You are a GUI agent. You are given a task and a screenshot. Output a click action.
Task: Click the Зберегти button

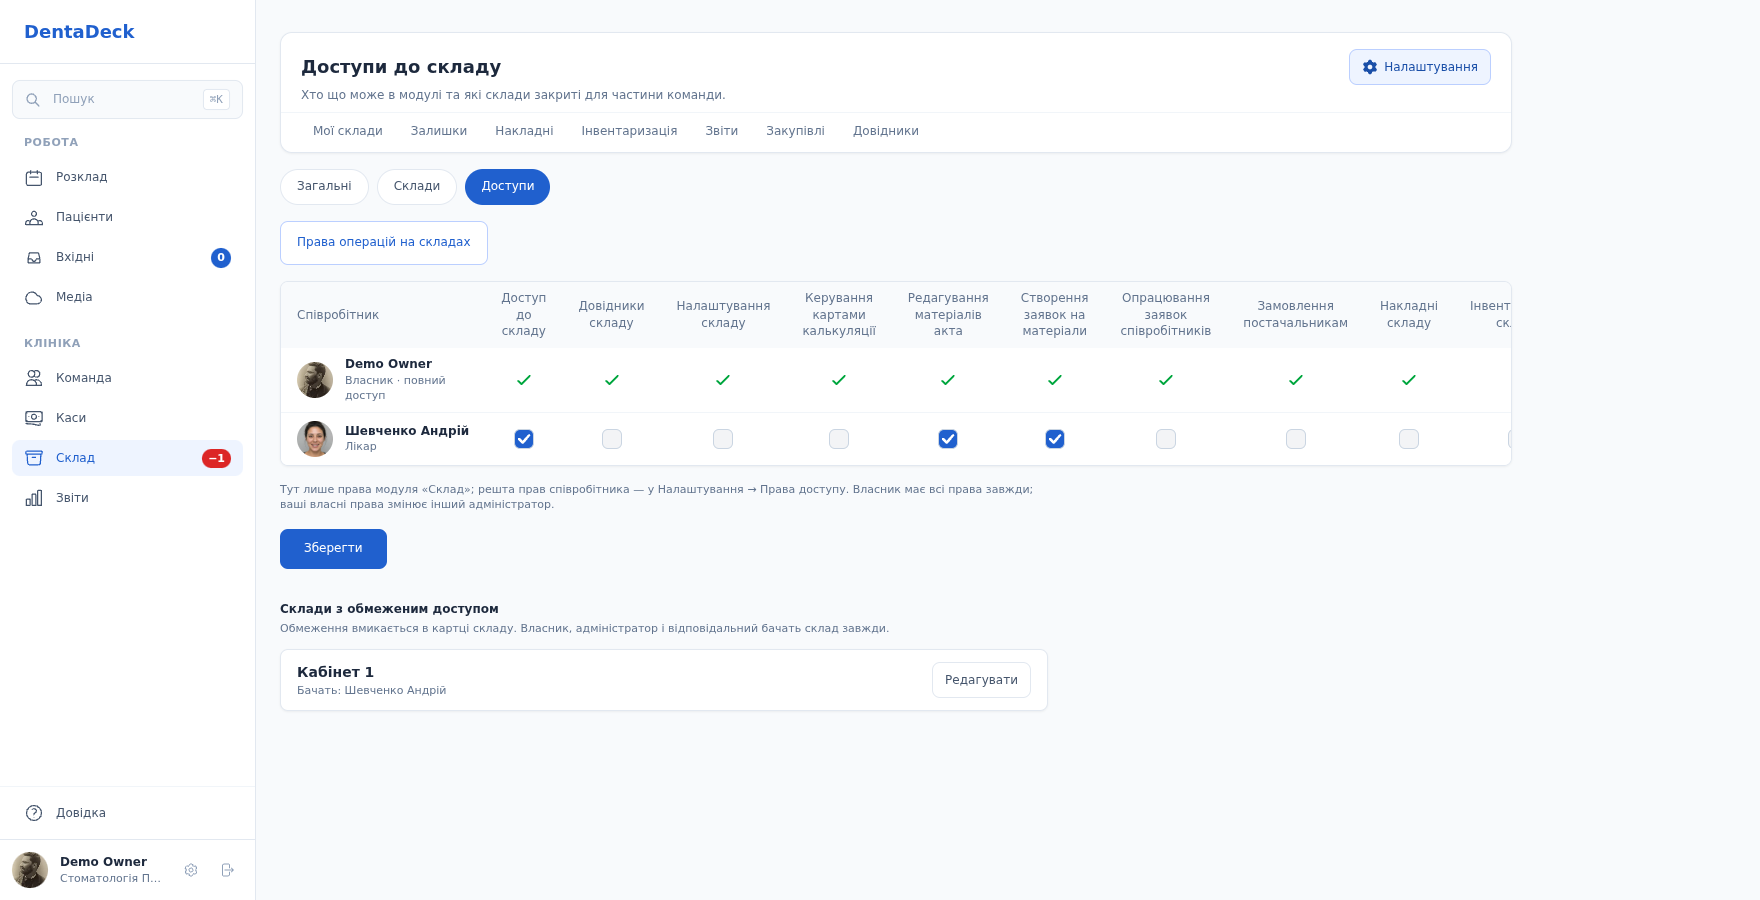coord(333,549)
